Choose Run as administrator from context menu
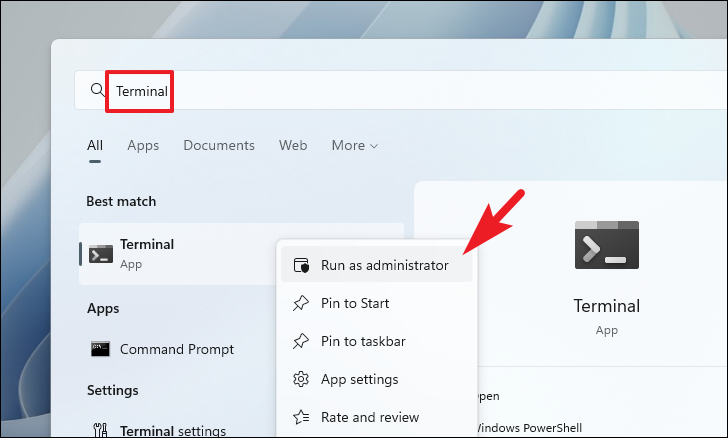Image resolution: width=728 pixels, height=438 pixels. (x=377, y=265)
